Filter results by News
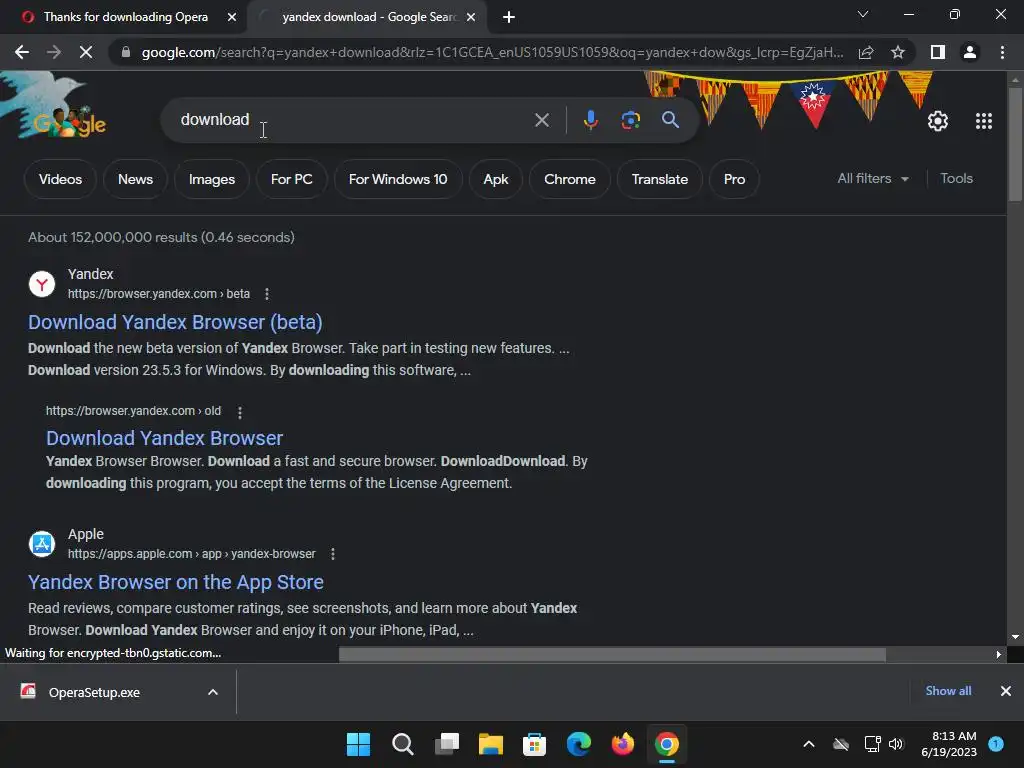The image size is (1024, 768). (135, 179)
